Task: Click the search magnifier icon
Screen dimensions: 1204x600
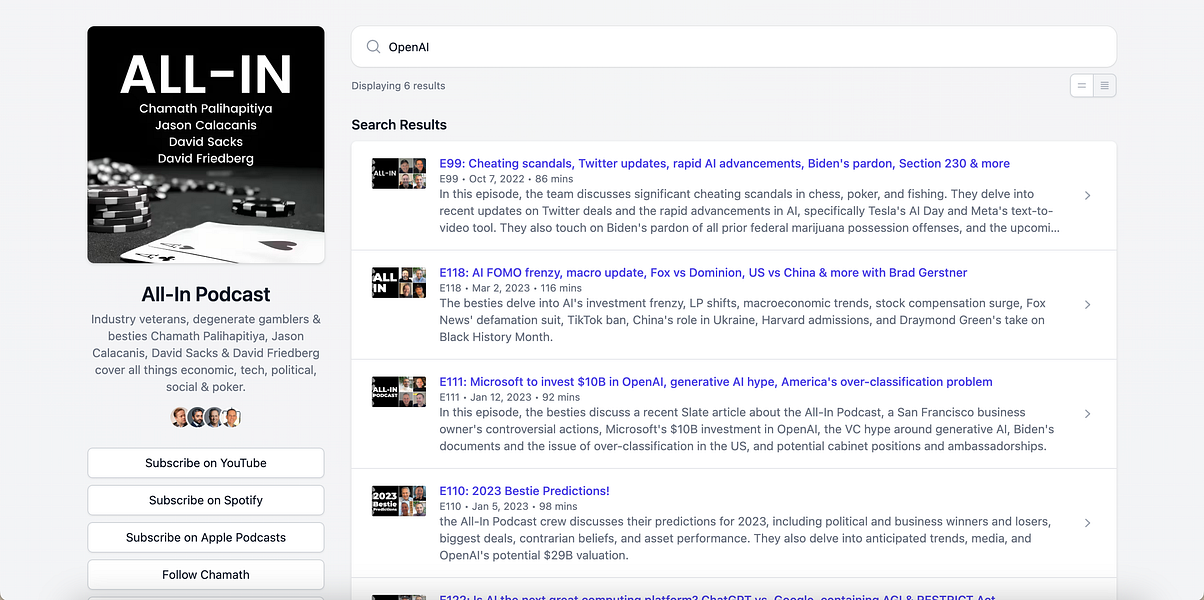Action: [373, 47]
